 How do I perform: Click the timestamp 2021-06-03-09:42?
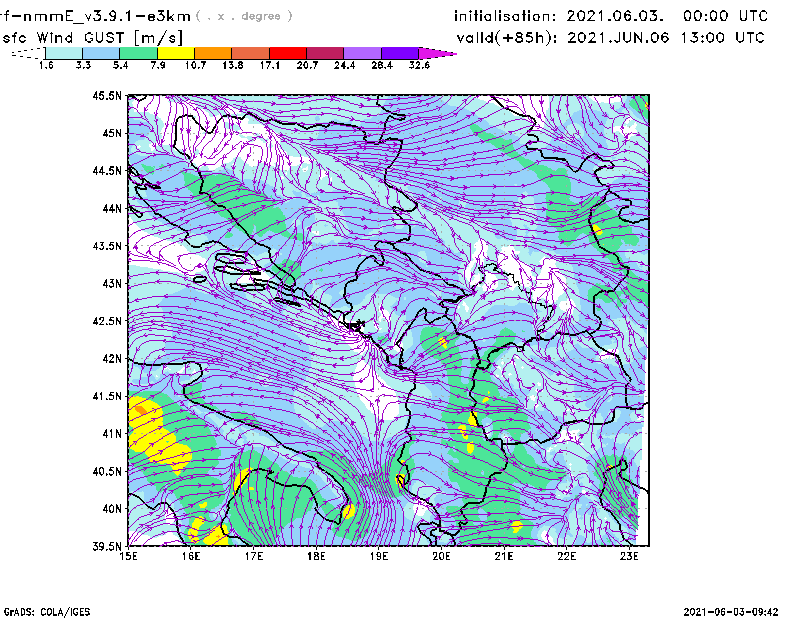[x=731, y=612]
